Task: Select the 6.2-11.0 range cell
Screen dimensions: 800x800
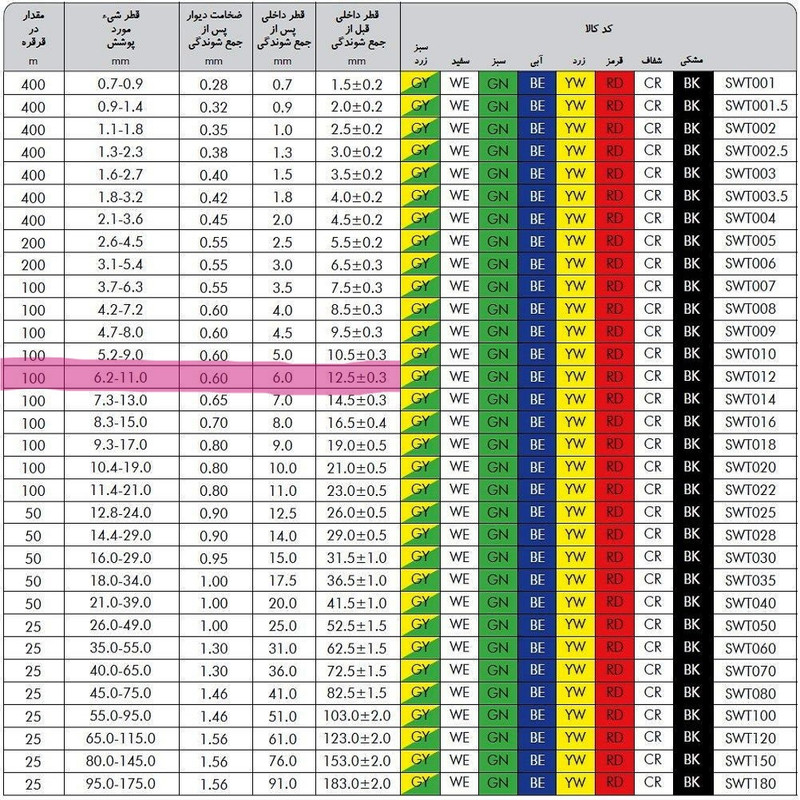Action: click(122, 376)
